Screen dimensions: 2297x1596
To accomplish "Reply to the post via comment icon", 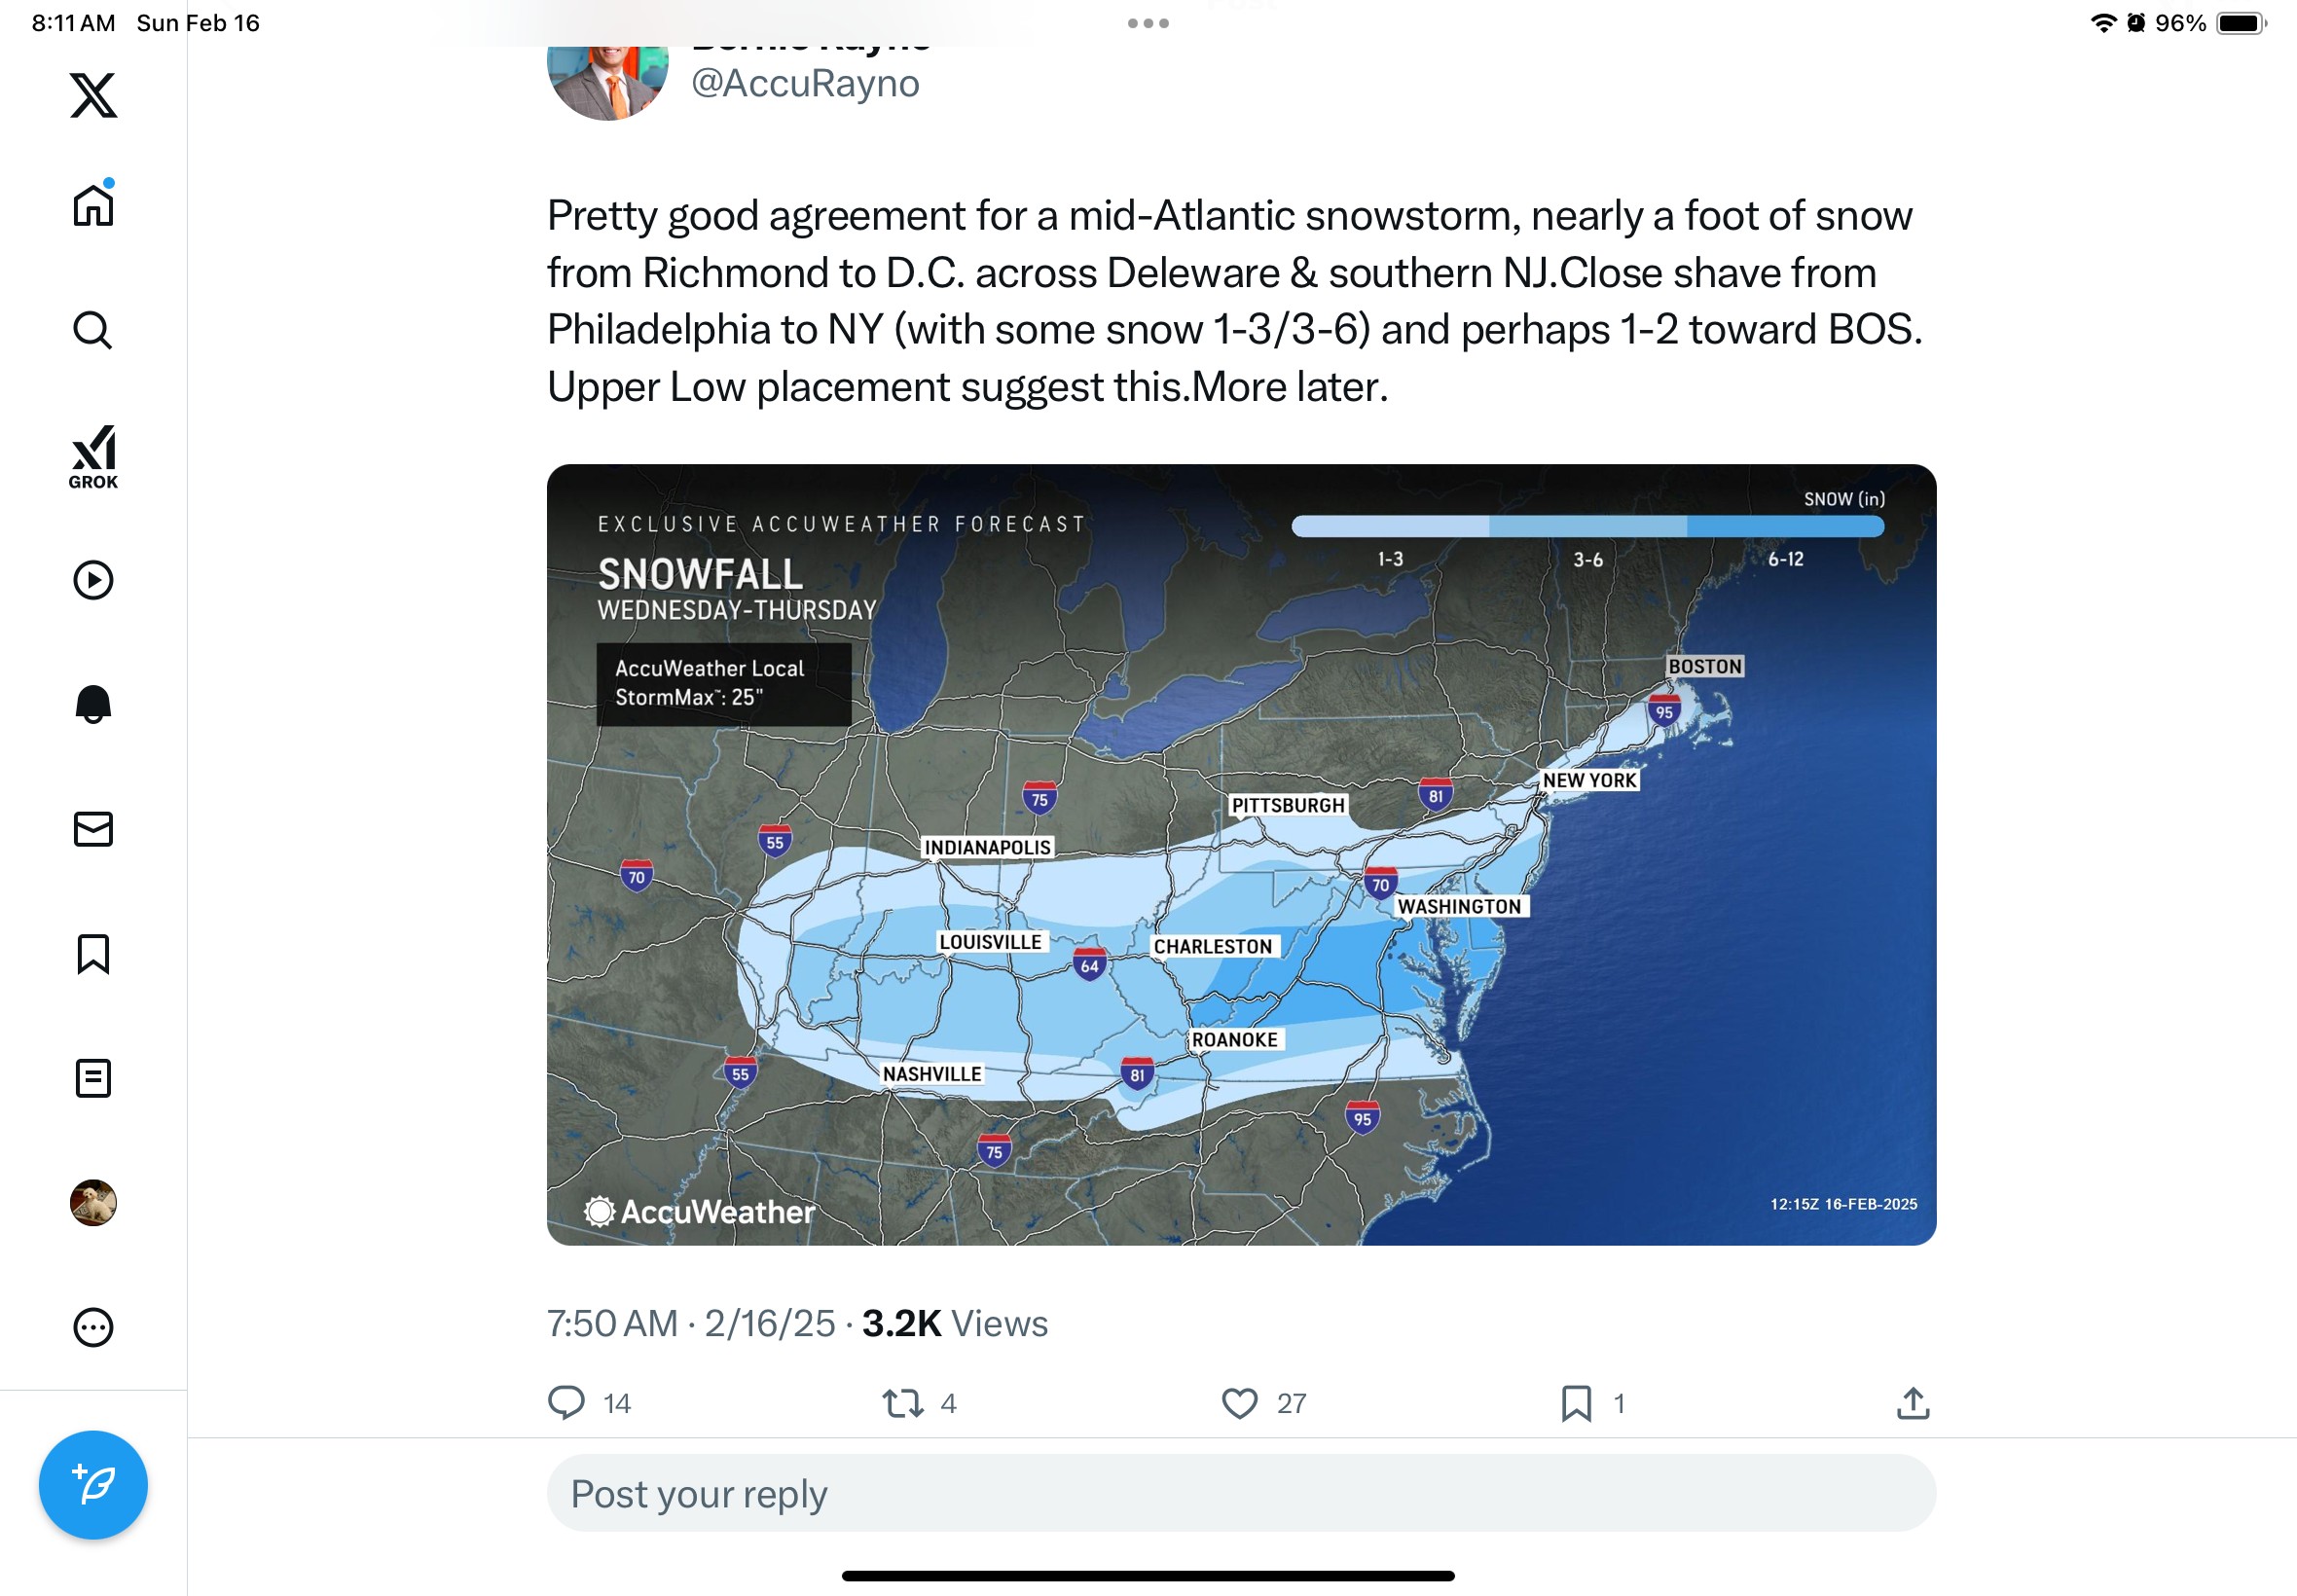I will (567, 1403).
